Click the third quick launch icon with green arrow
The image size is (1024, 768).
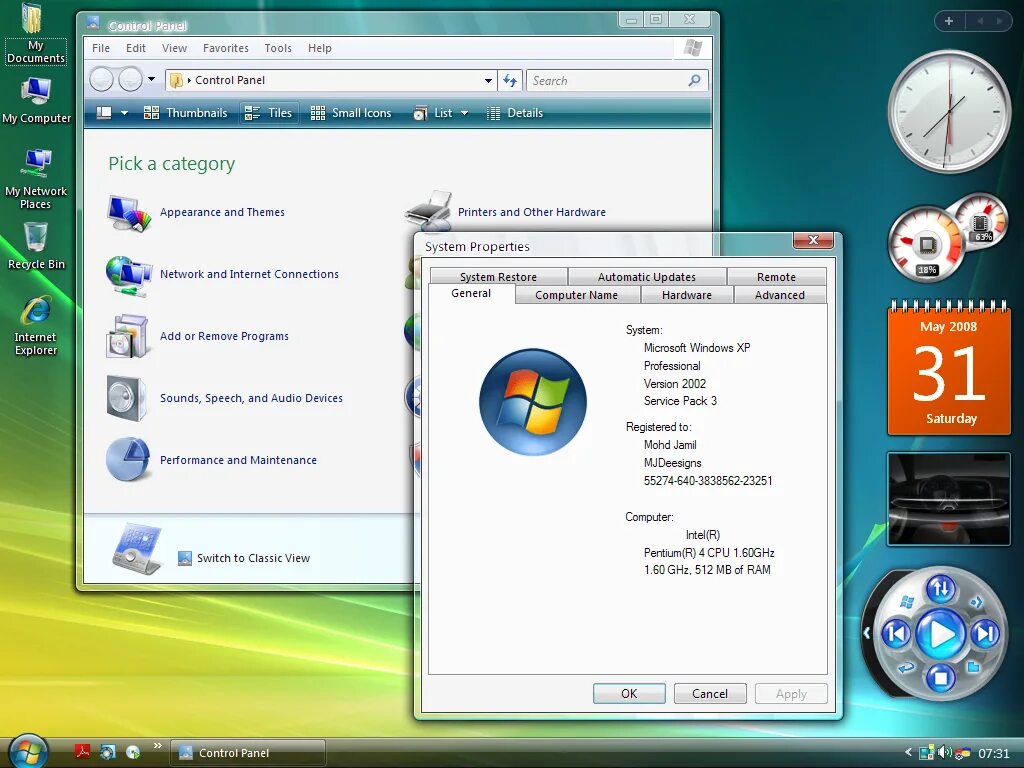[x=133, y=752]
